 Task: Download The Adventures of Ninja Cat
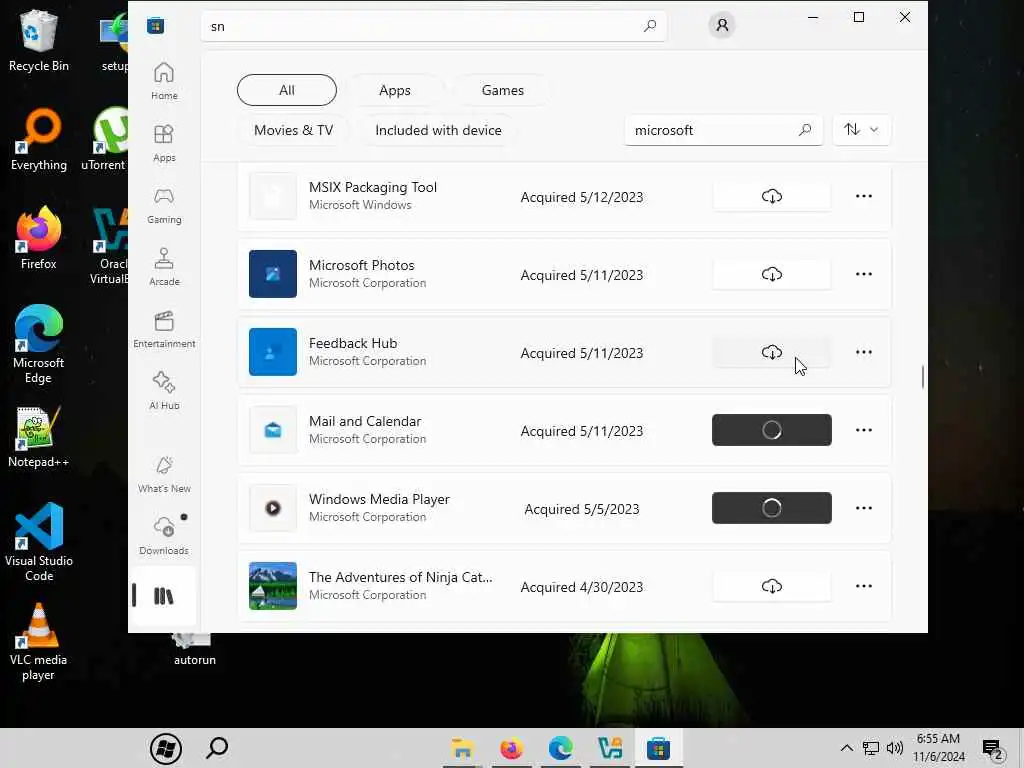click(x=771, y=586)
